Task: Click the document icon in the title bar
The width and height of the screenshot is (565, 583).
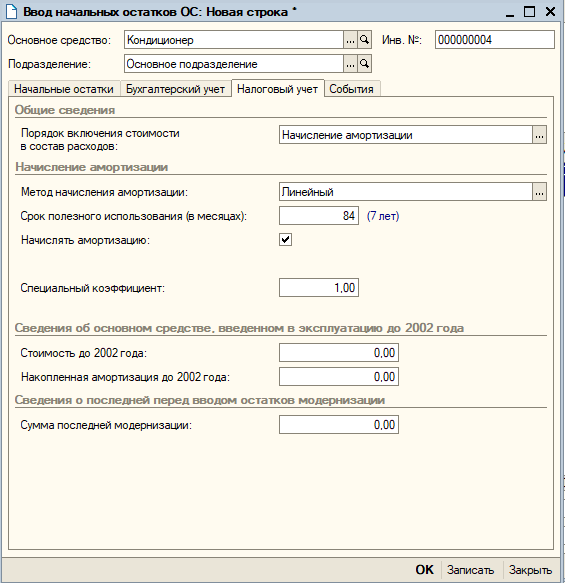Action: [x=12, y=11]
